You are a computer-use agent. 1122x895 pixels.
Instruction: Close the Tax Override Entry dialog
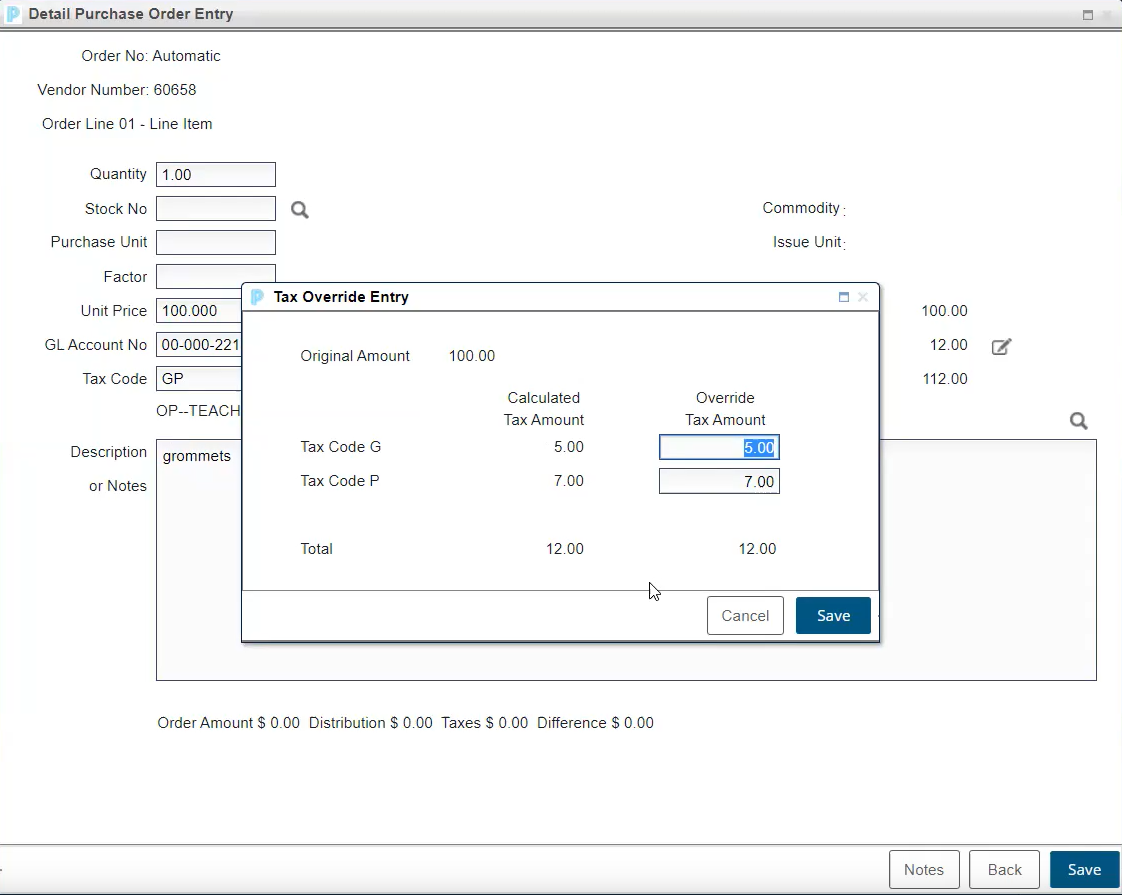863,297
